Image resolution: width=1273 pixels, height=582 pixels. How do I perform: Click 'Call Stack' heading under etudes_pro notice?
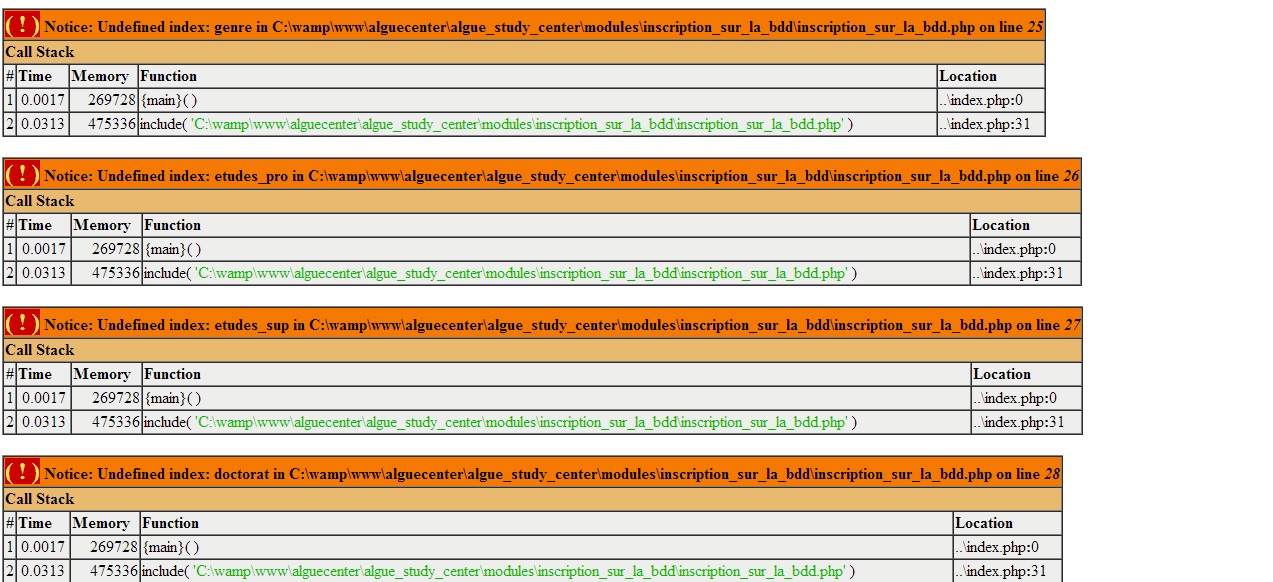[40, 201]
